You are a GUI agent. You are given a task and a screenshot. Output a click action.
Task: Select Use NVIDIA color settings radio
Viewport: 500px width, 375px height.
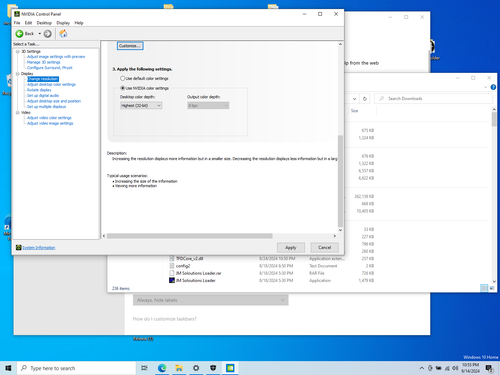122,88
